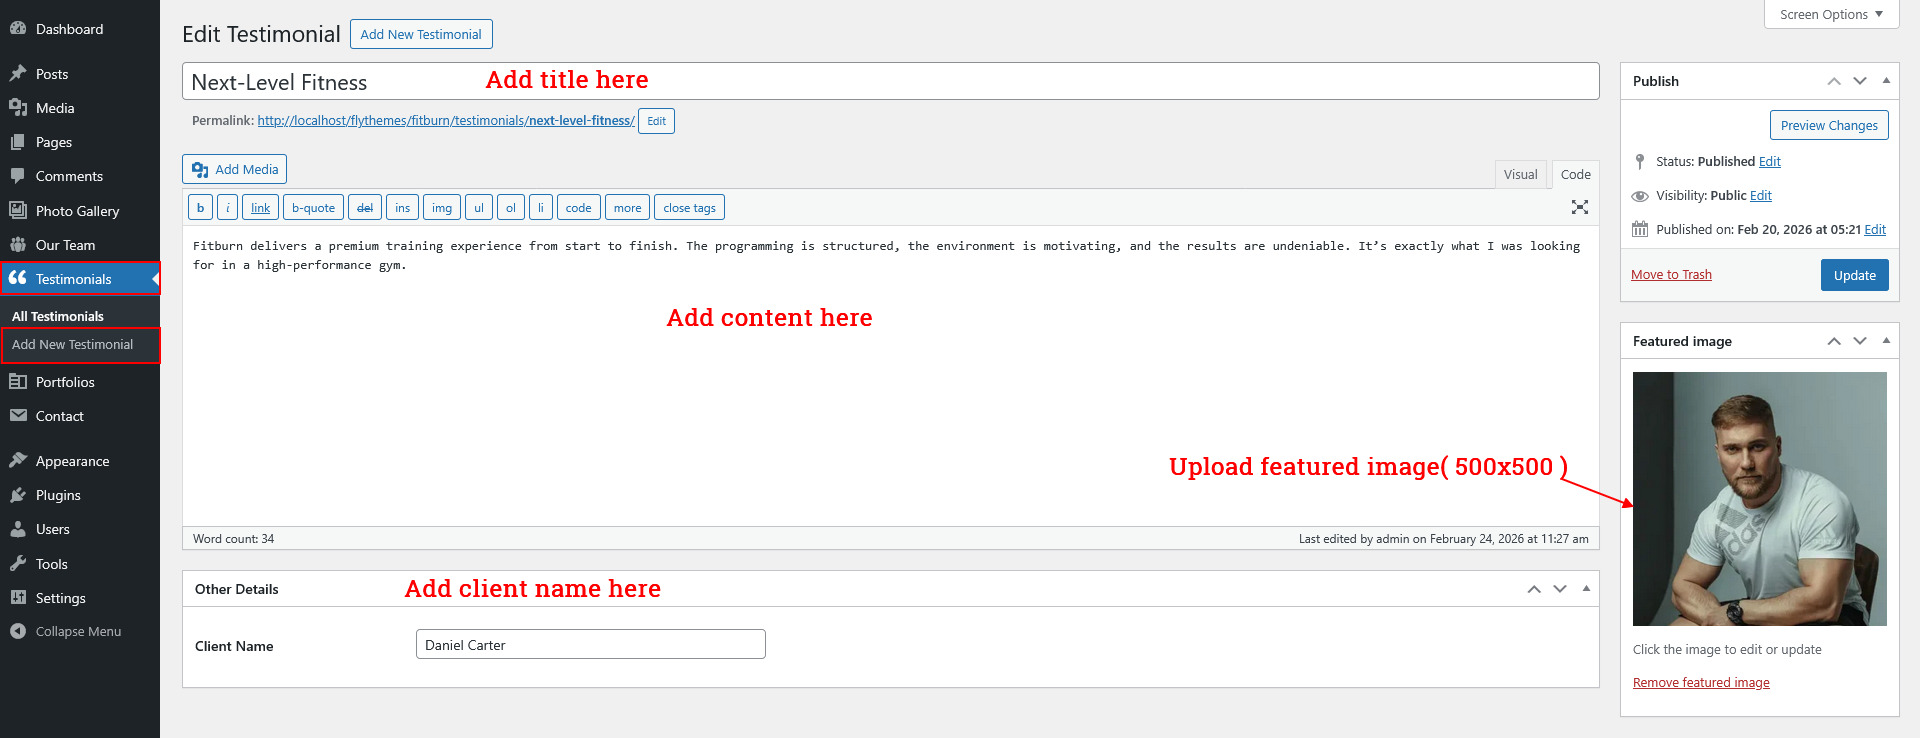Toggle the Featured image panel triangle
The width and height of the screenshot is (1920, 738).
(x=1886, y=341)
